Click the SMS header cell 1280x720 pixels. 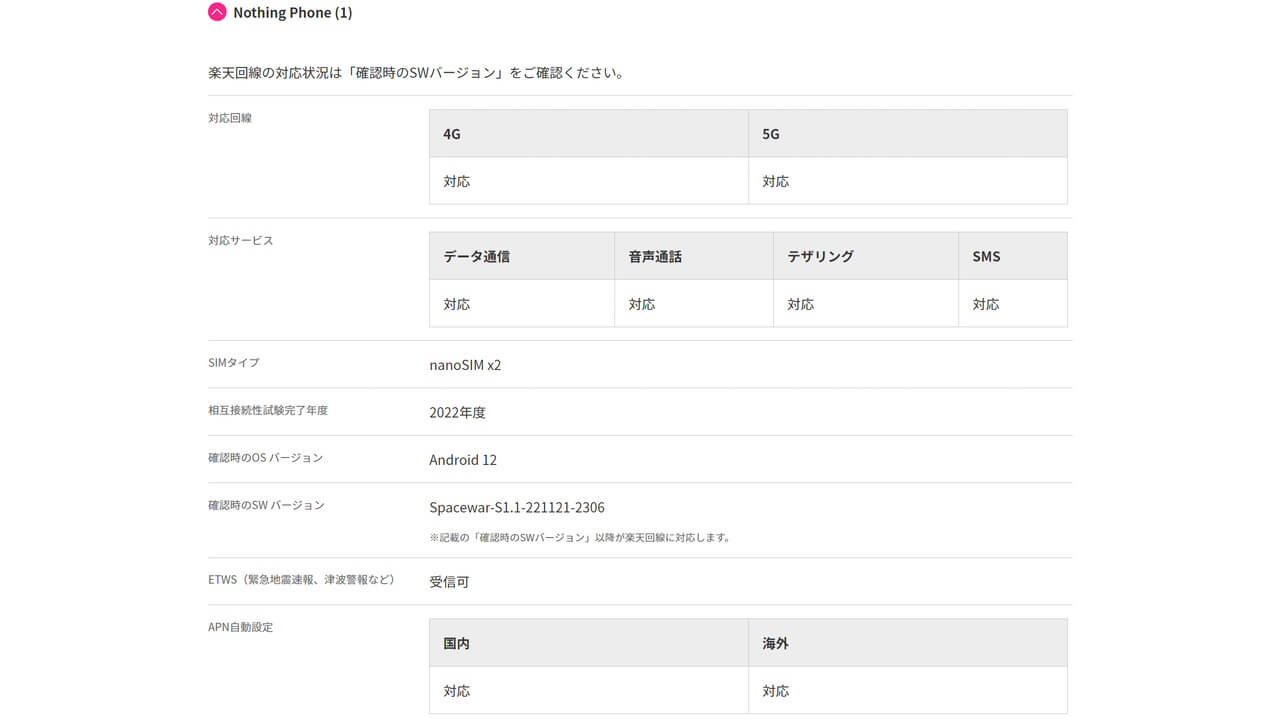click(987, 256)
